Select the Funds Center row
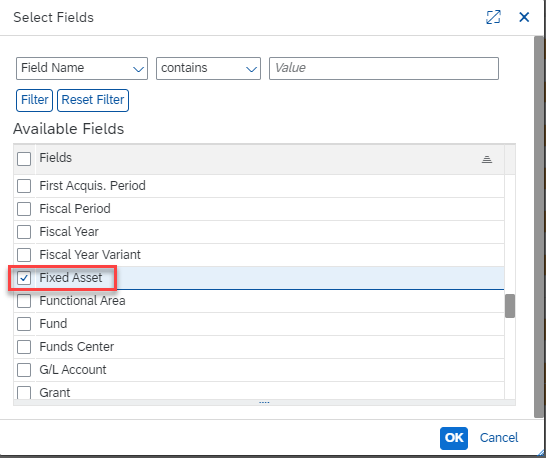546x458 pixels. (259, 347)
